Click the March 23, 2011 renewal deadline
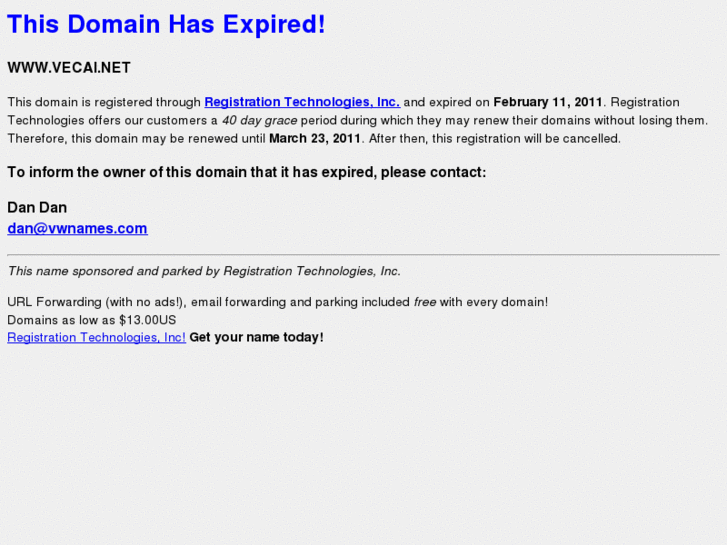The height and width of the screenshot is (545, 727). coord(315,138)
